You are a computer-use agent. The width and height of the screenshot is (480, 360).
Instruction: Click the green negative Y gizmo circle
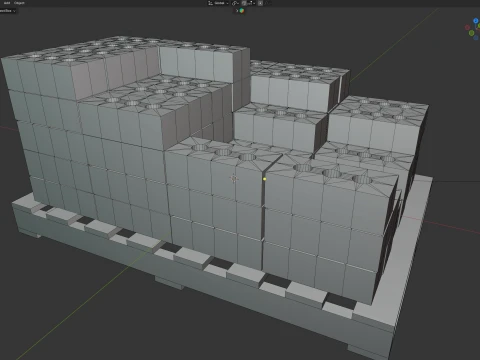(x=471, y=33)
